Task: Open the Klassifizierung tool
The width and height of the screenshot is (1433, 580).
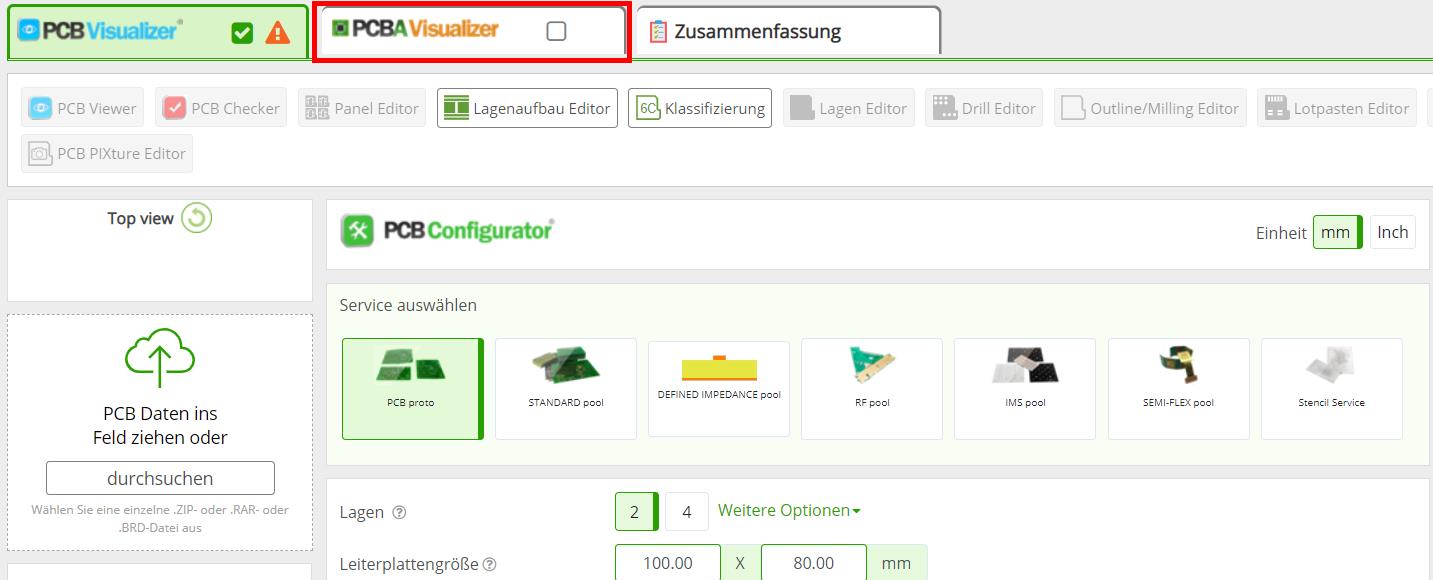Action: [700, 108]
